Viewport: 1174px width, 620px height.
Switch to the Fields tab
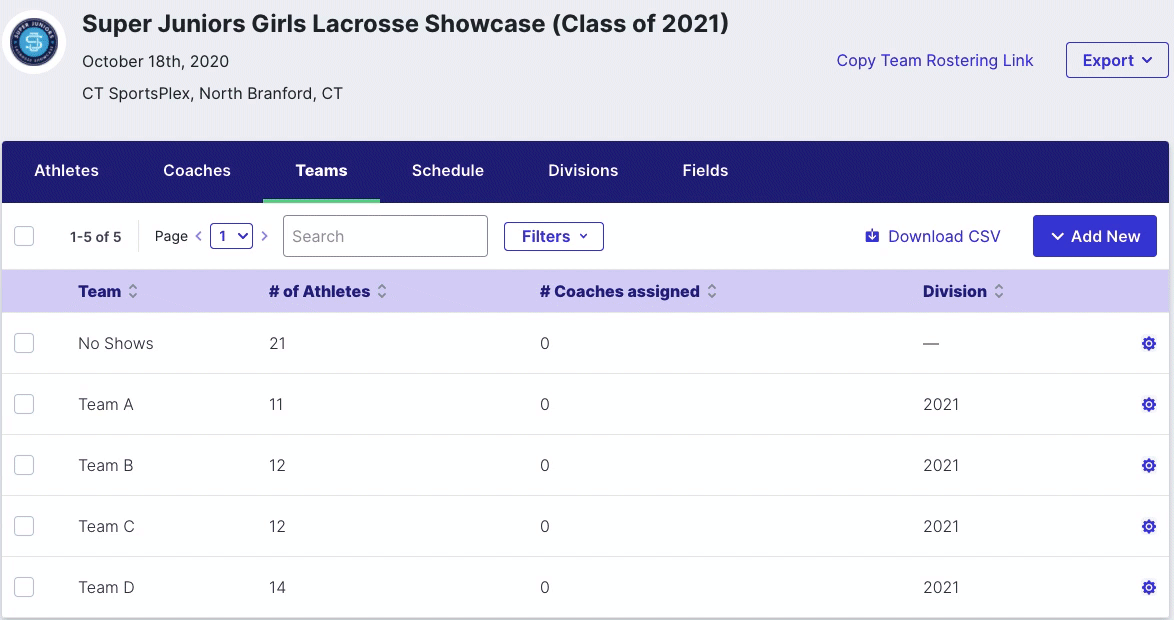[x=705, y=171]
